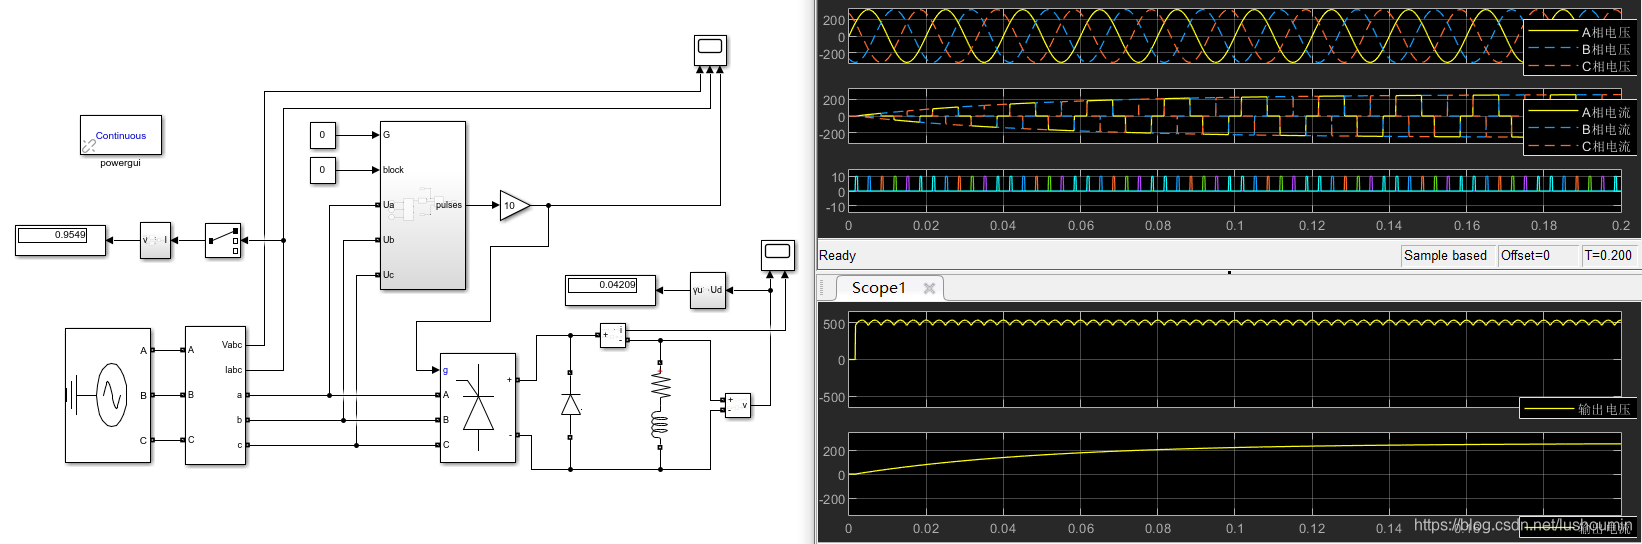Select the V I measurement block beside 0.9549 display
The height and width of the screenshot is (544, 1642).
click(155, 240)
